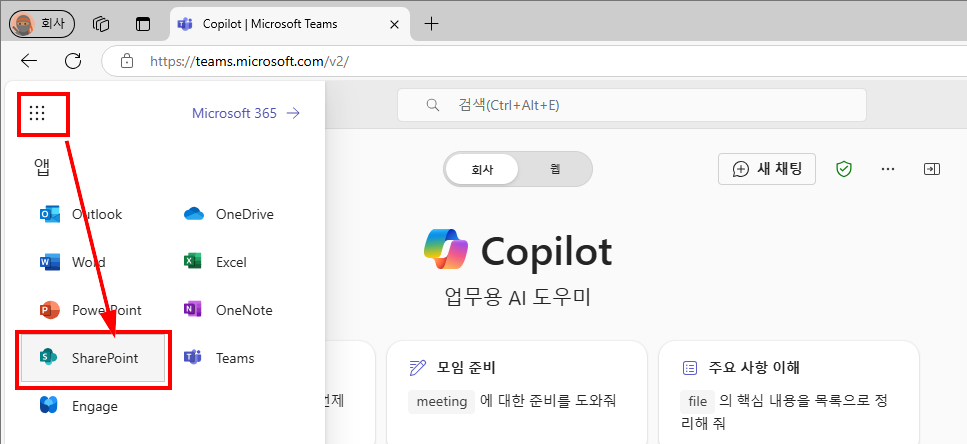Viewport: 967px width, 444px height.
Task: Click the browser back arrow
Action: 29,60
